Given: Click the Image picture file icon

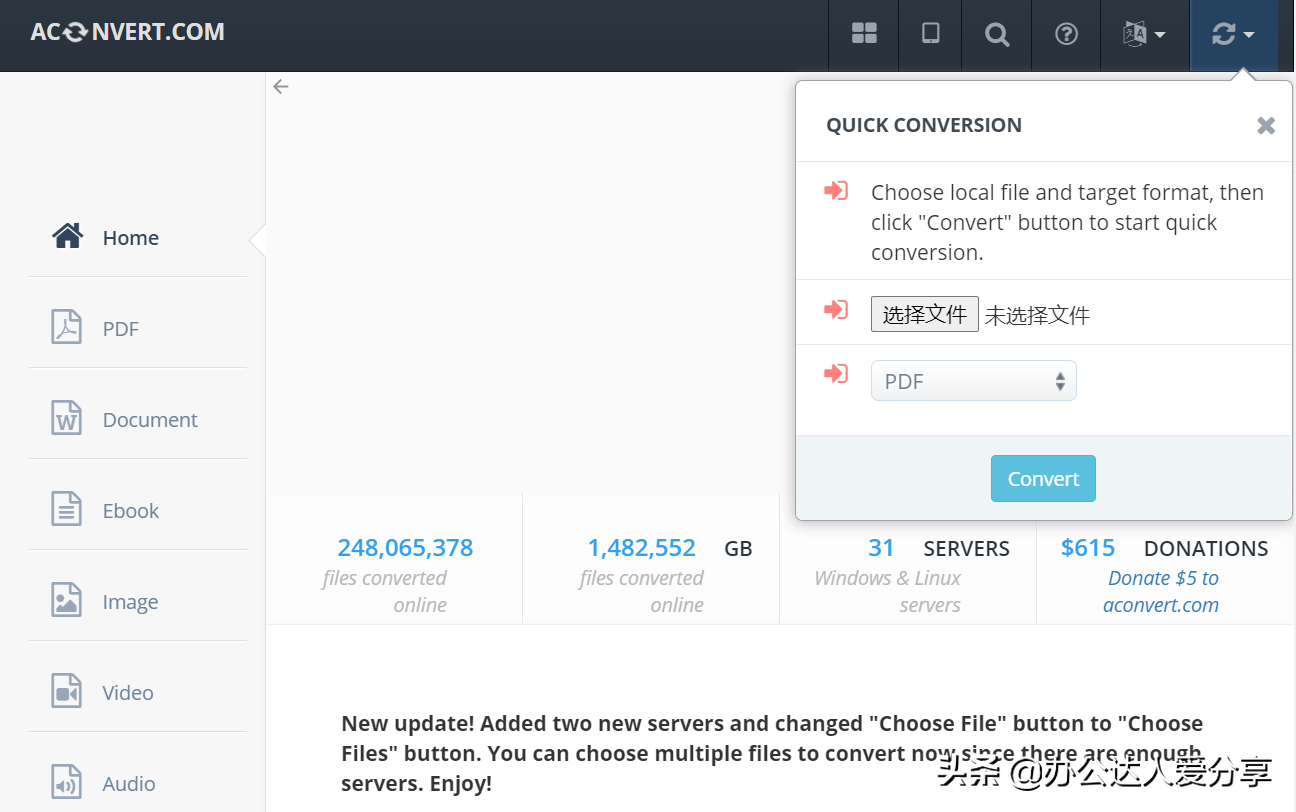Looking at the screenshot, I should 66,600.
